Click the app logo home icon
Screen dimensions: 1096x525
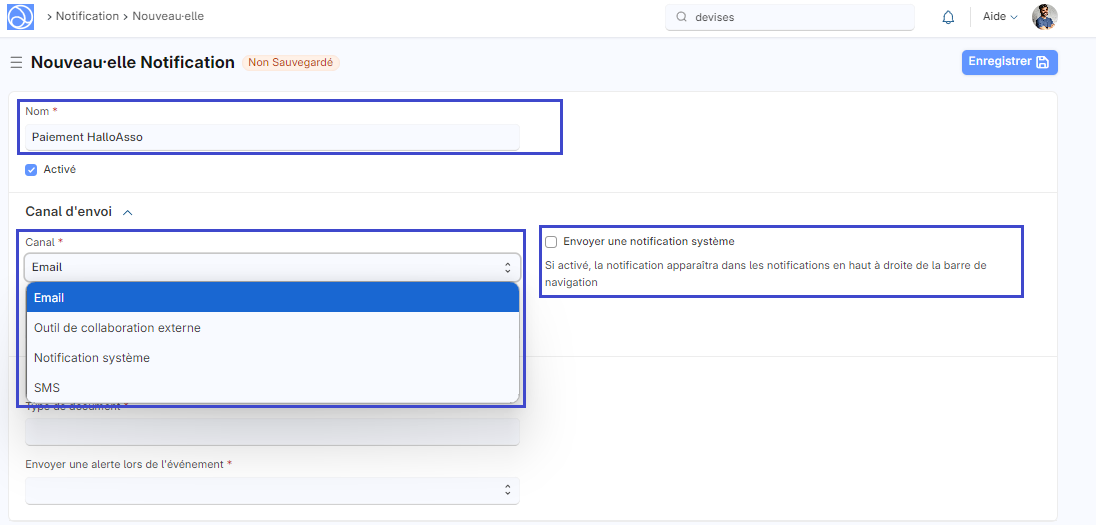coord(21,17)
